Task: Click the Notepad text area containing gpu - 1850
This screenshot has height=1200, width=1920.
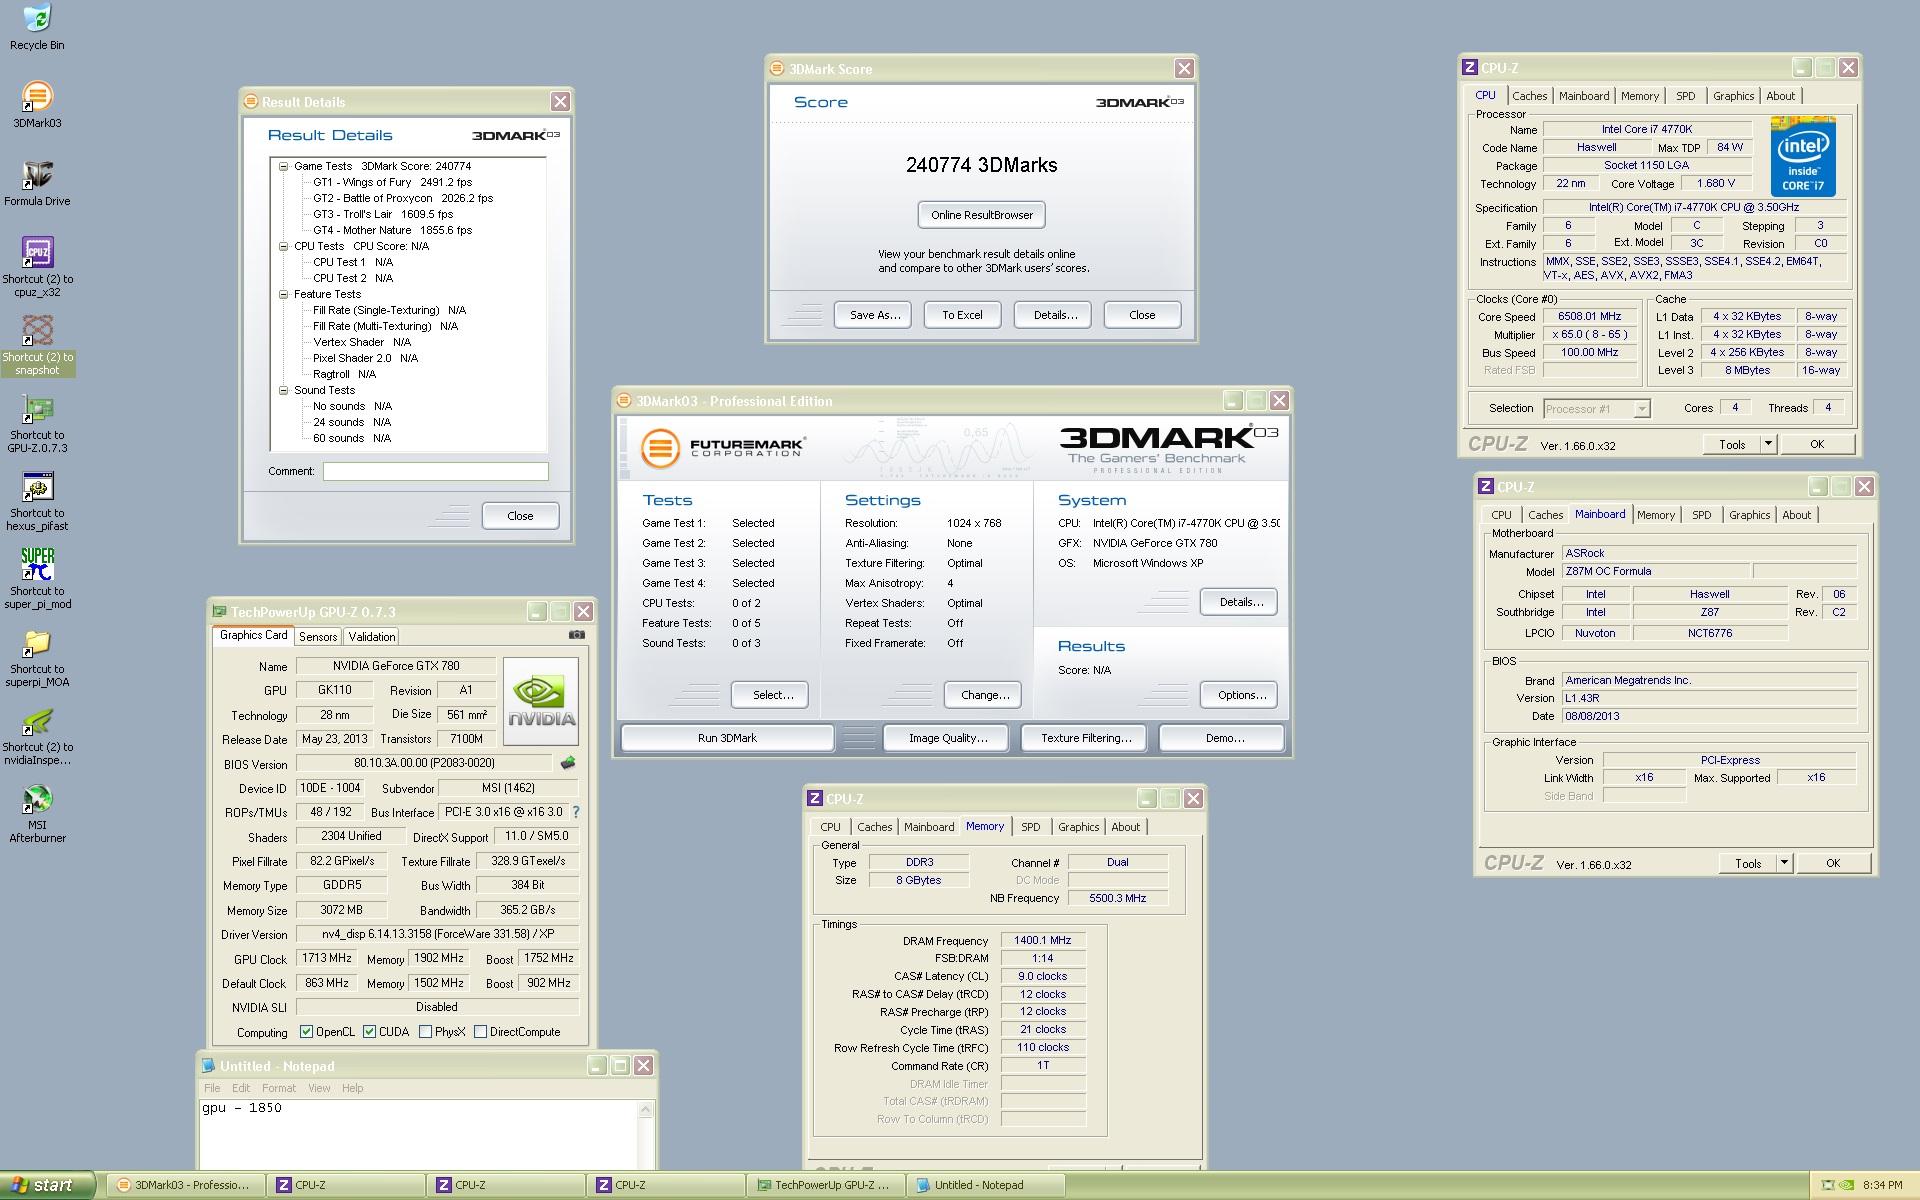Action: tap(418, 1133)
